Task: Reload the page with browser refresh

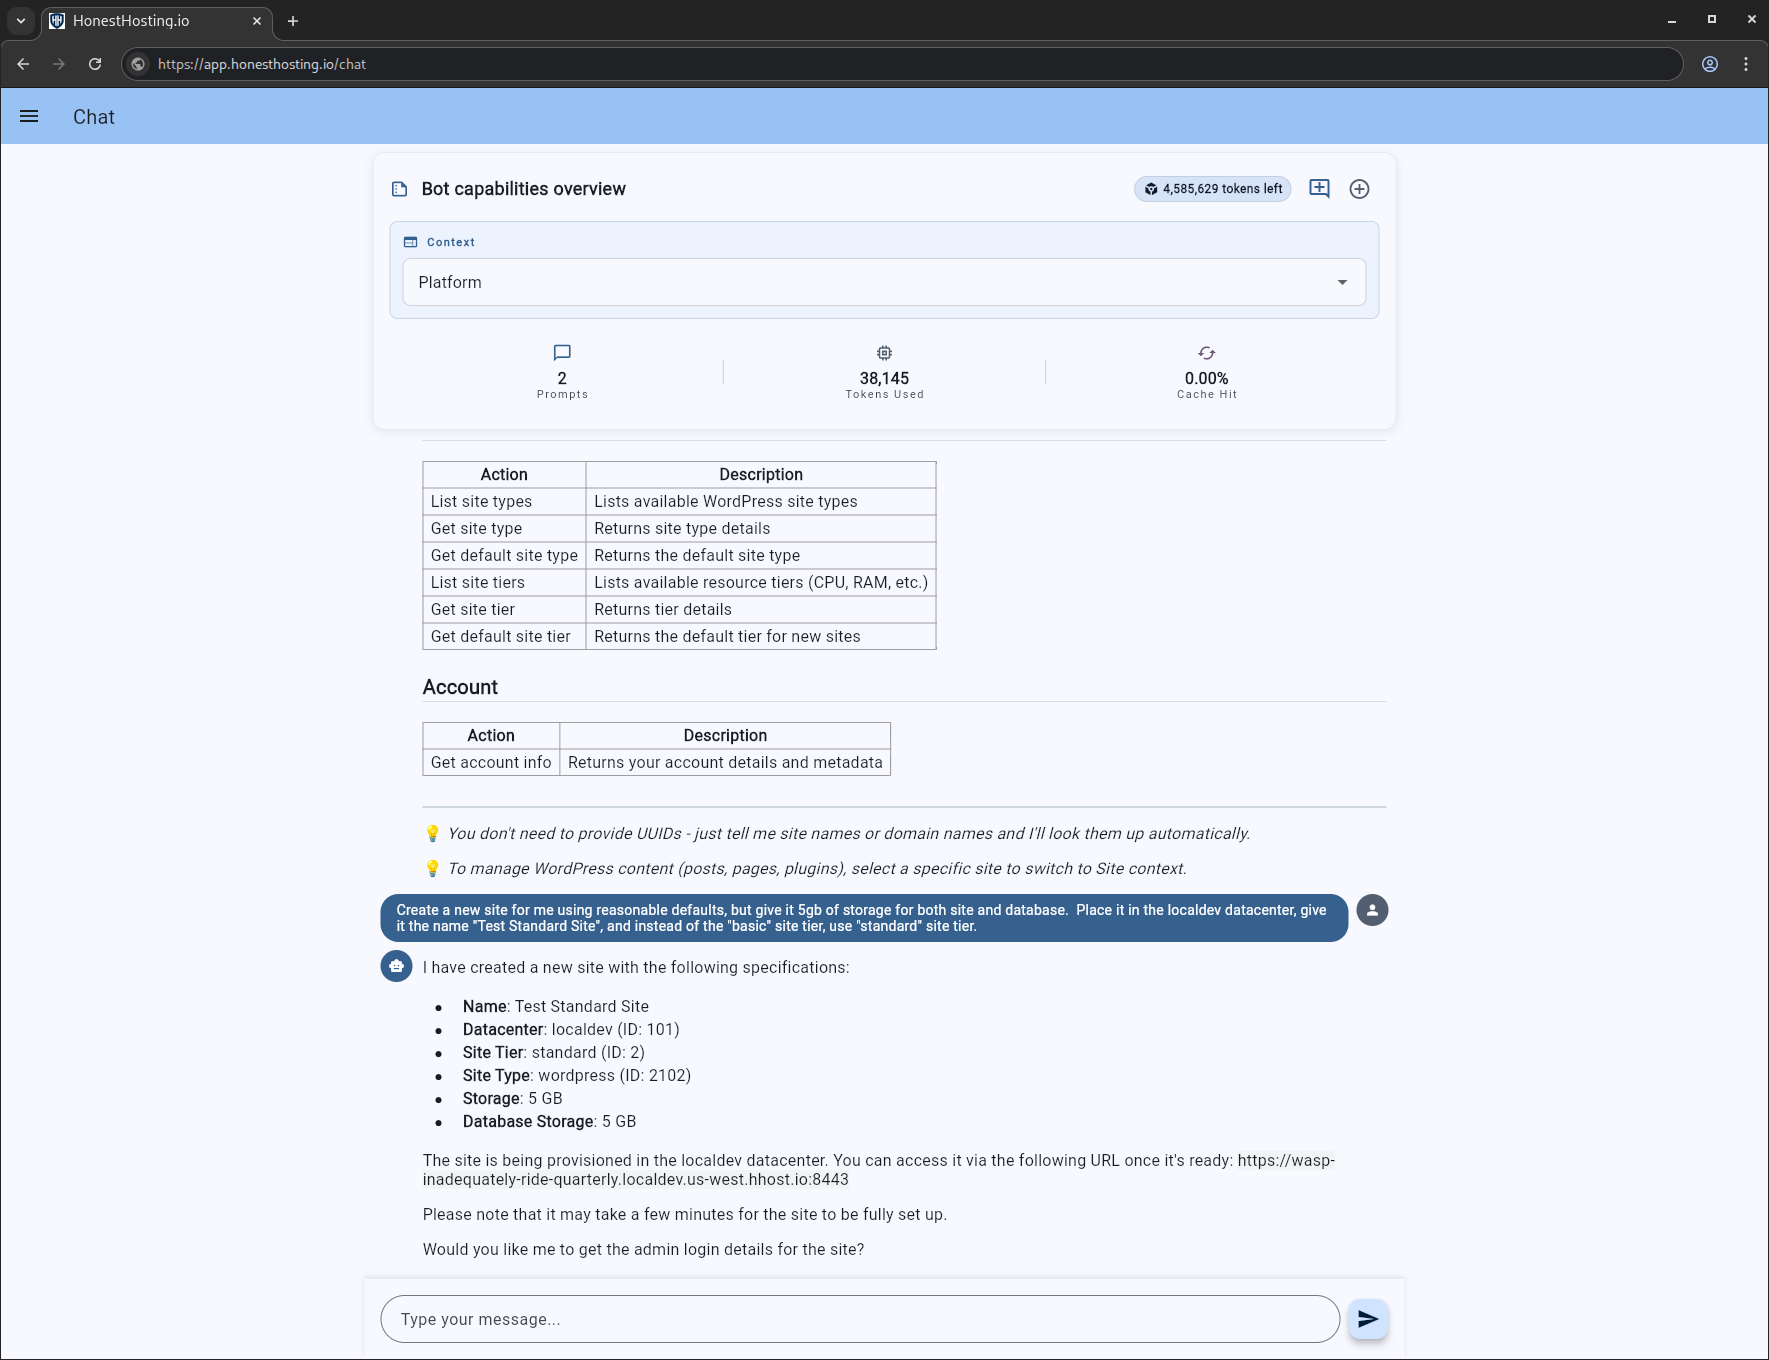Action: click(x=95, y=64)
